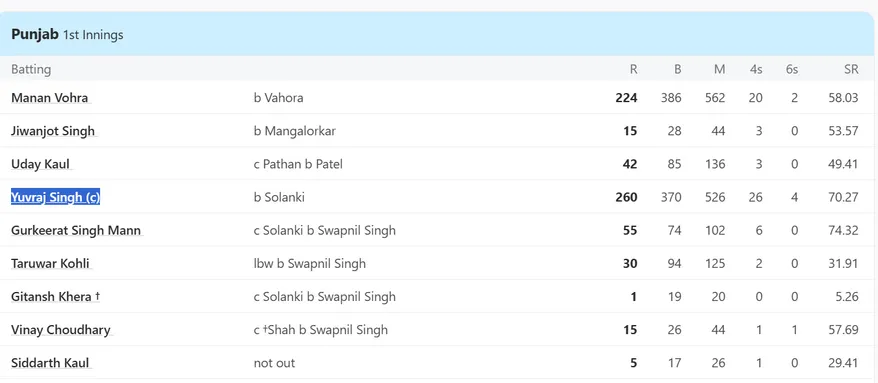Open Manan Vohra player link

50,97
